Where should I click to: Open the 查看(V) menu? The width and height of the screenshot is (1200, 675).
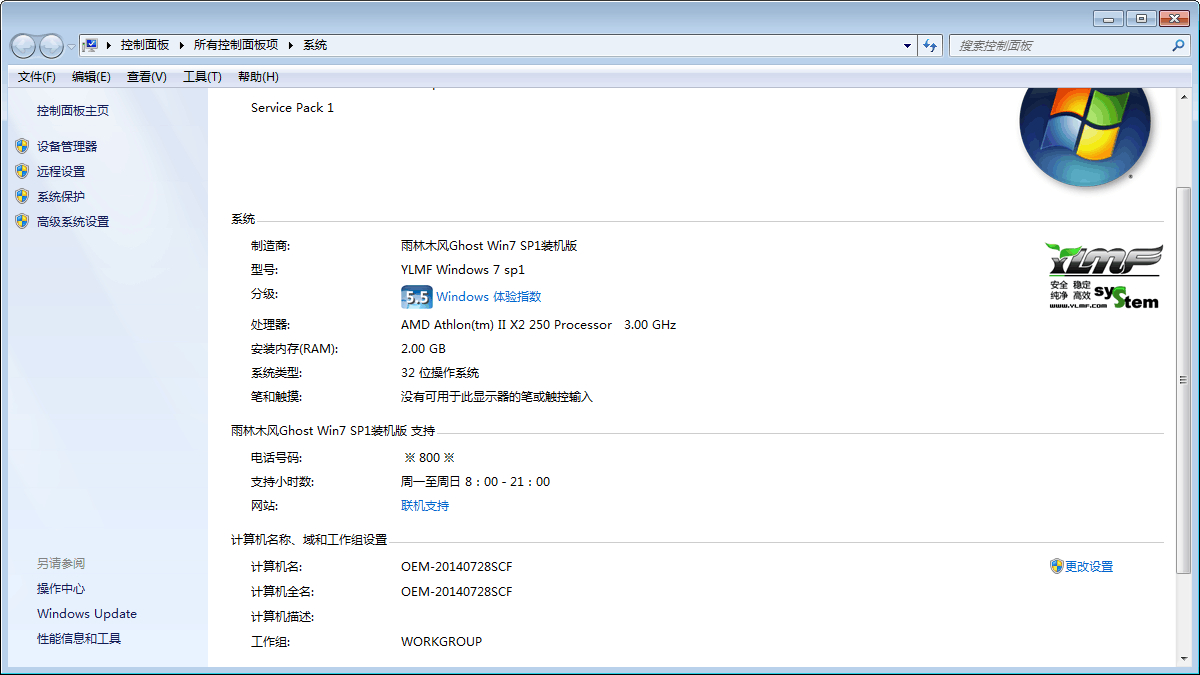coord(146,77)
